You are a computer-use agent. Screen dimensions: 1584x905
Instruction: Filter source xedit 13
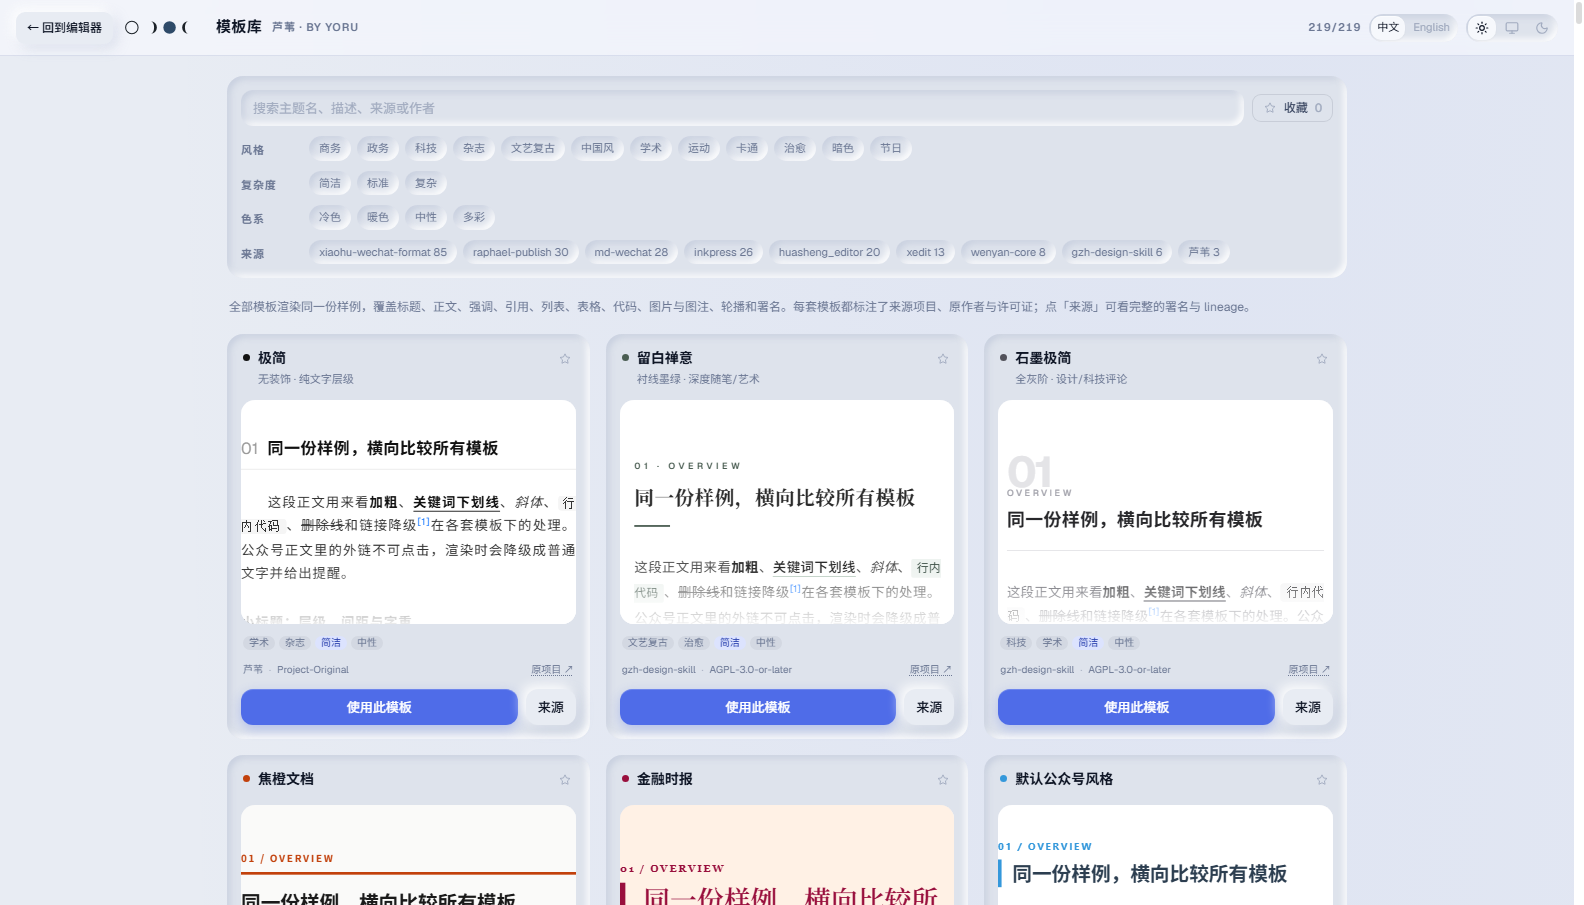pos(925,252)
